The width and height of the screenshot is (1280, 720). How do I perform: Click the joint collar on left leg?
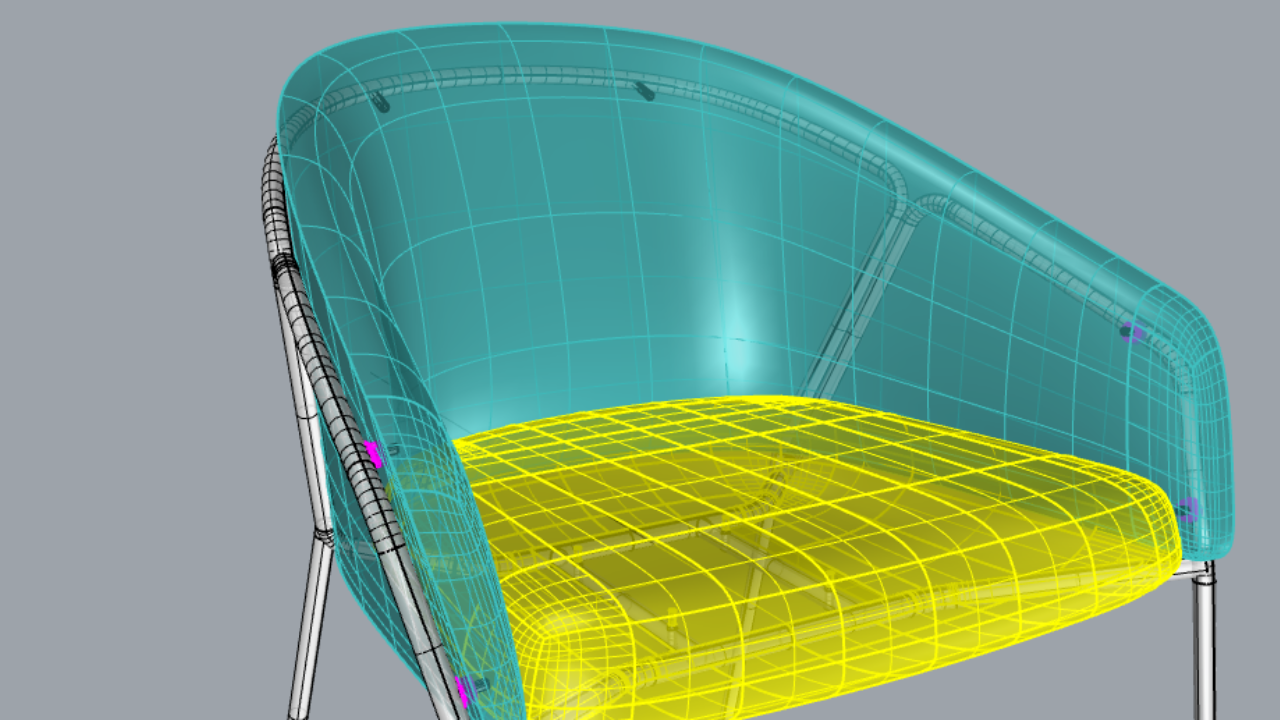(324, 535)
